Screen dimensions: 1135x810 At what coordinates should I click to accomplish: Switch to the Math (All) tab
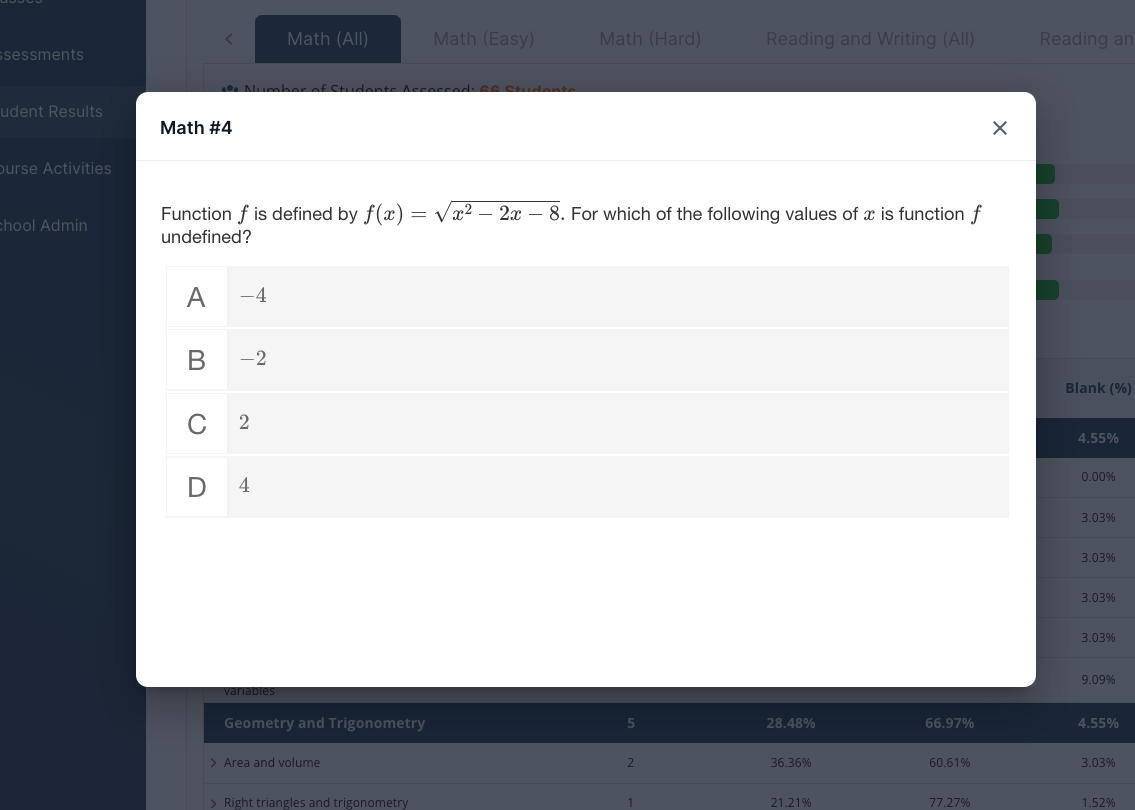(328, 39)
